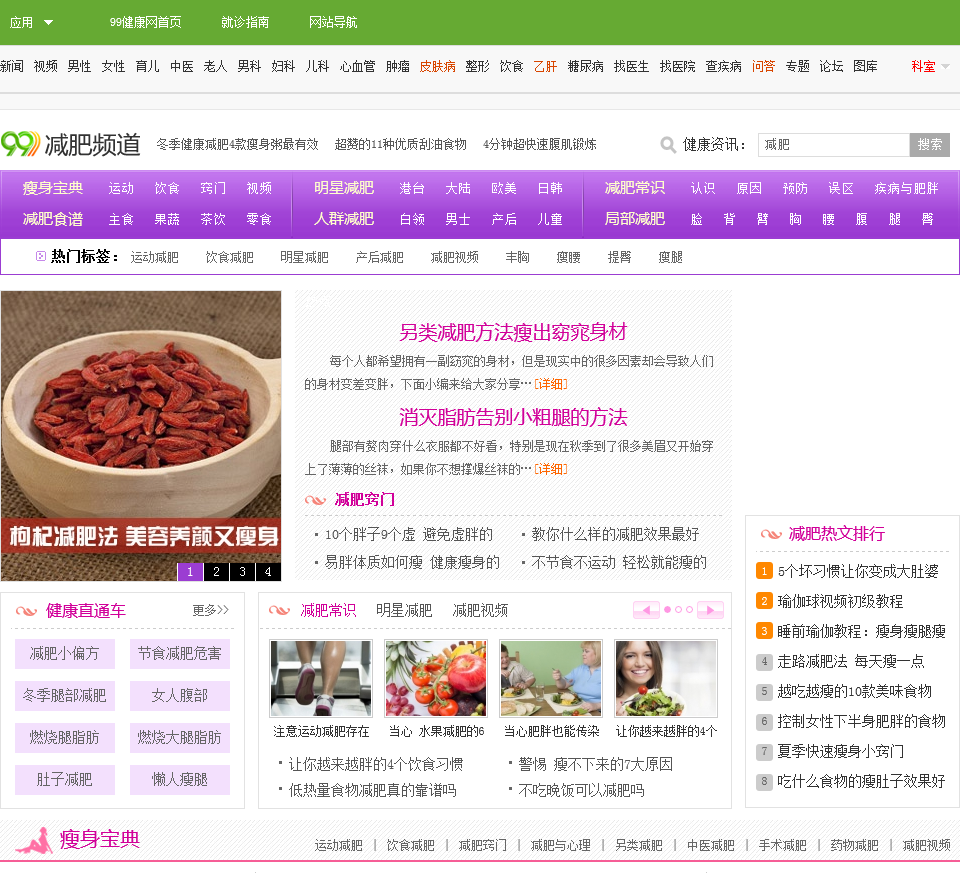Click the previous arrow in tab pager
960x873 pixels.
click(646, 610)
